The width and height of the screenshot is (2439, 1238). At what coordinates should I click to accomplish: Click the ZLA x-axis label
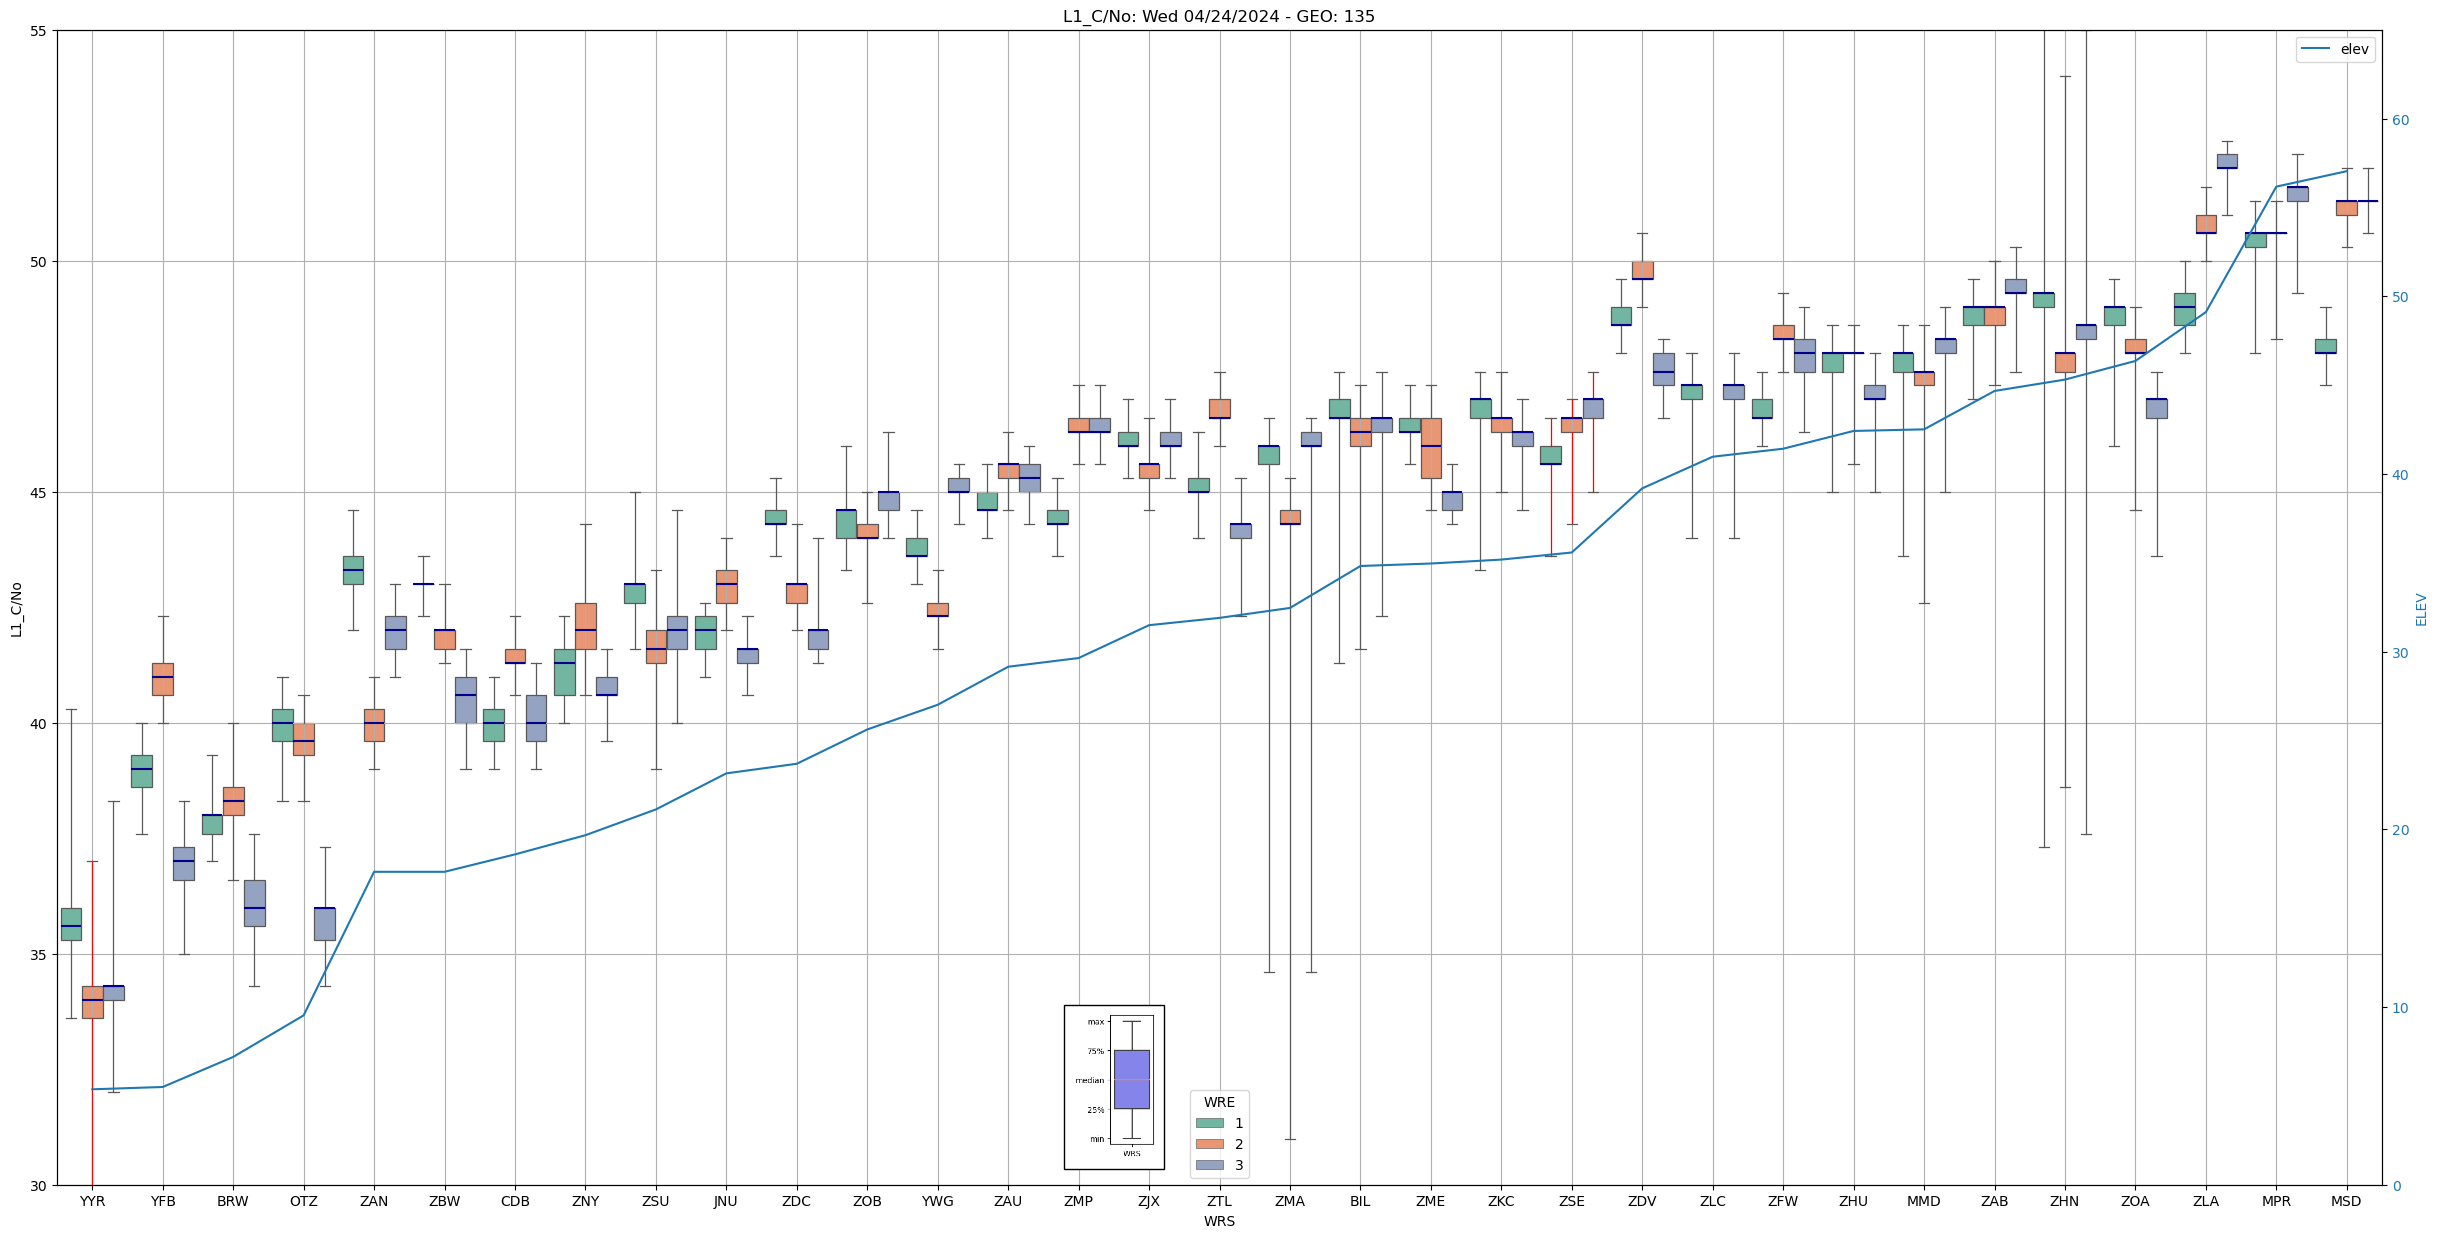pyautogui.click(x=2206, y=1201)
